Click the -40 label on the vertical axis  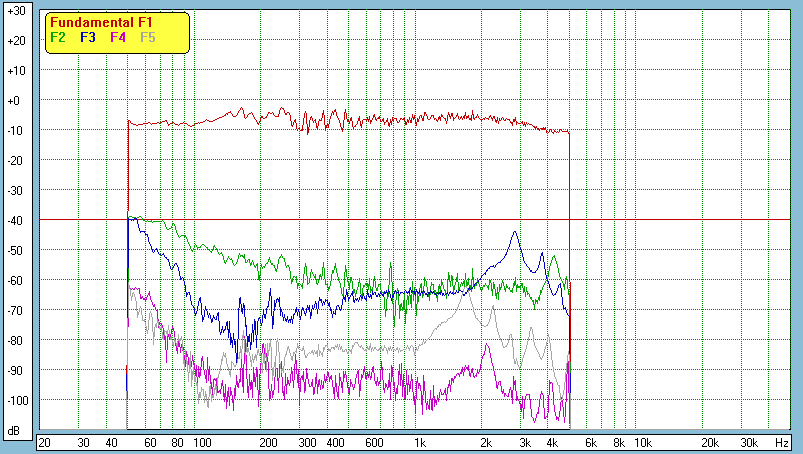point(15,221)
